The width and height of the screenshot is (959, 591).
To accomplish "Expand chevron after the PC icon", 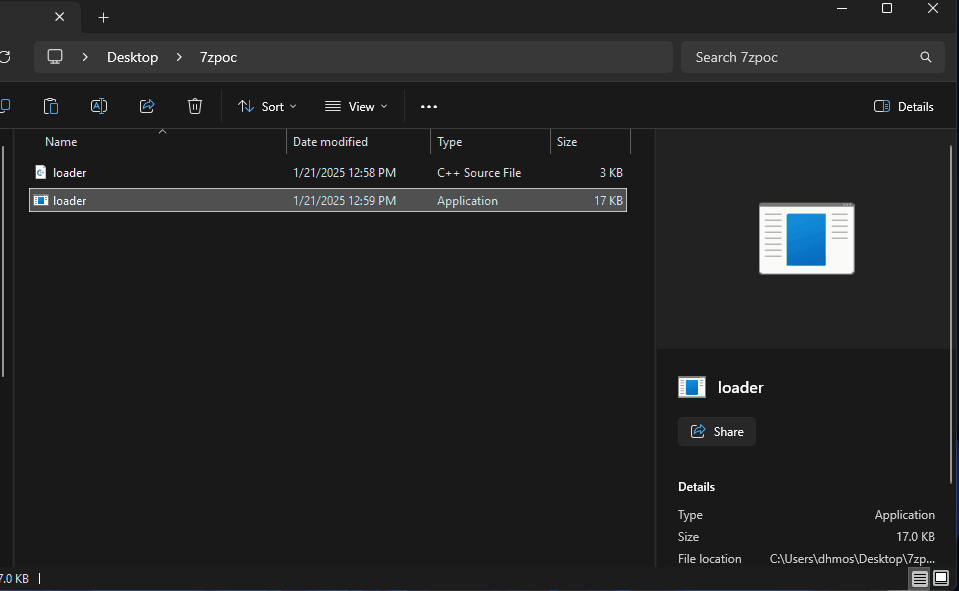I will coord(85,57).
